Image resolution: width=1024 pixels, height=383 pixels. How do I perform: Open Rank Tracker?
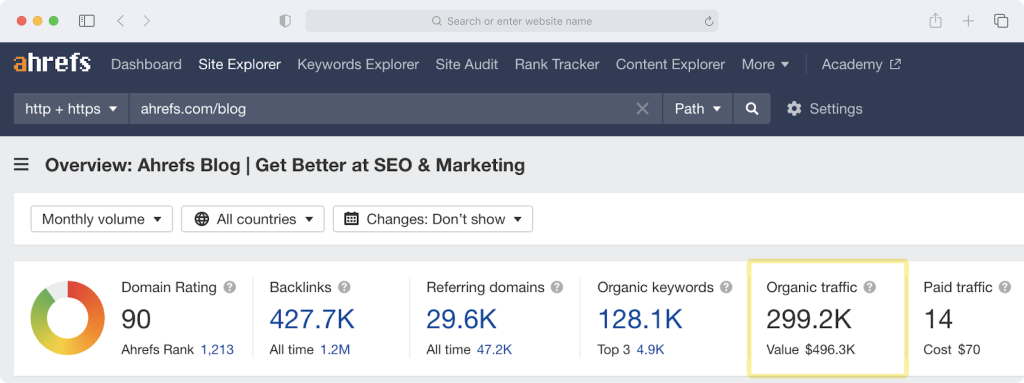pyautogui.click(x=557, y=64)
